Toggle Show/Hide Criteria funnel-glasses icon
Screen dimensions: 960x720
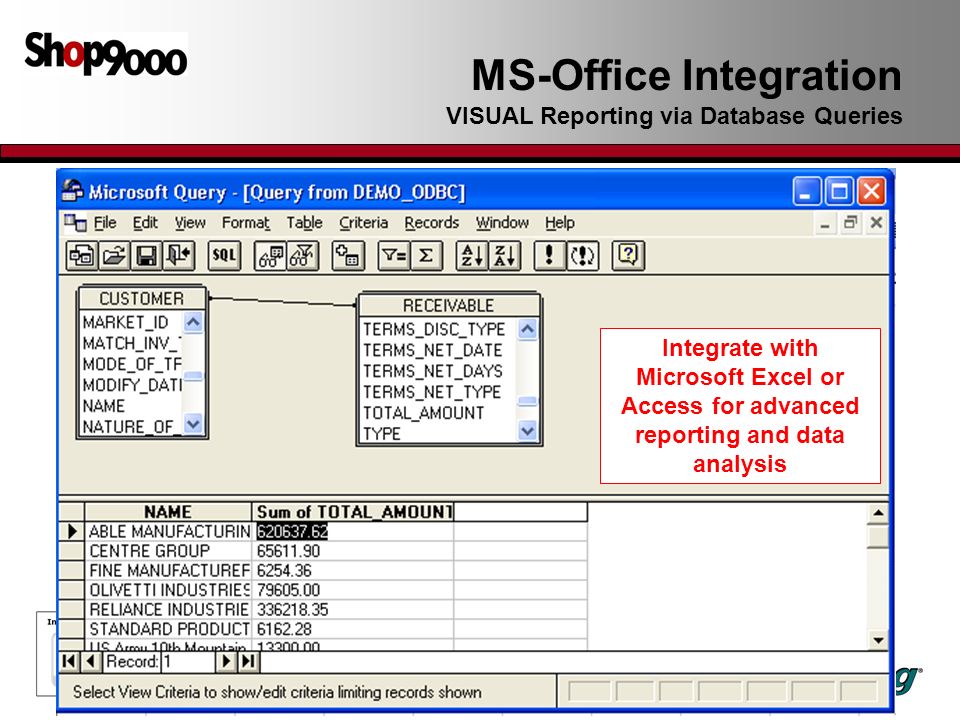pyautogui.click(x=302, y=255)
